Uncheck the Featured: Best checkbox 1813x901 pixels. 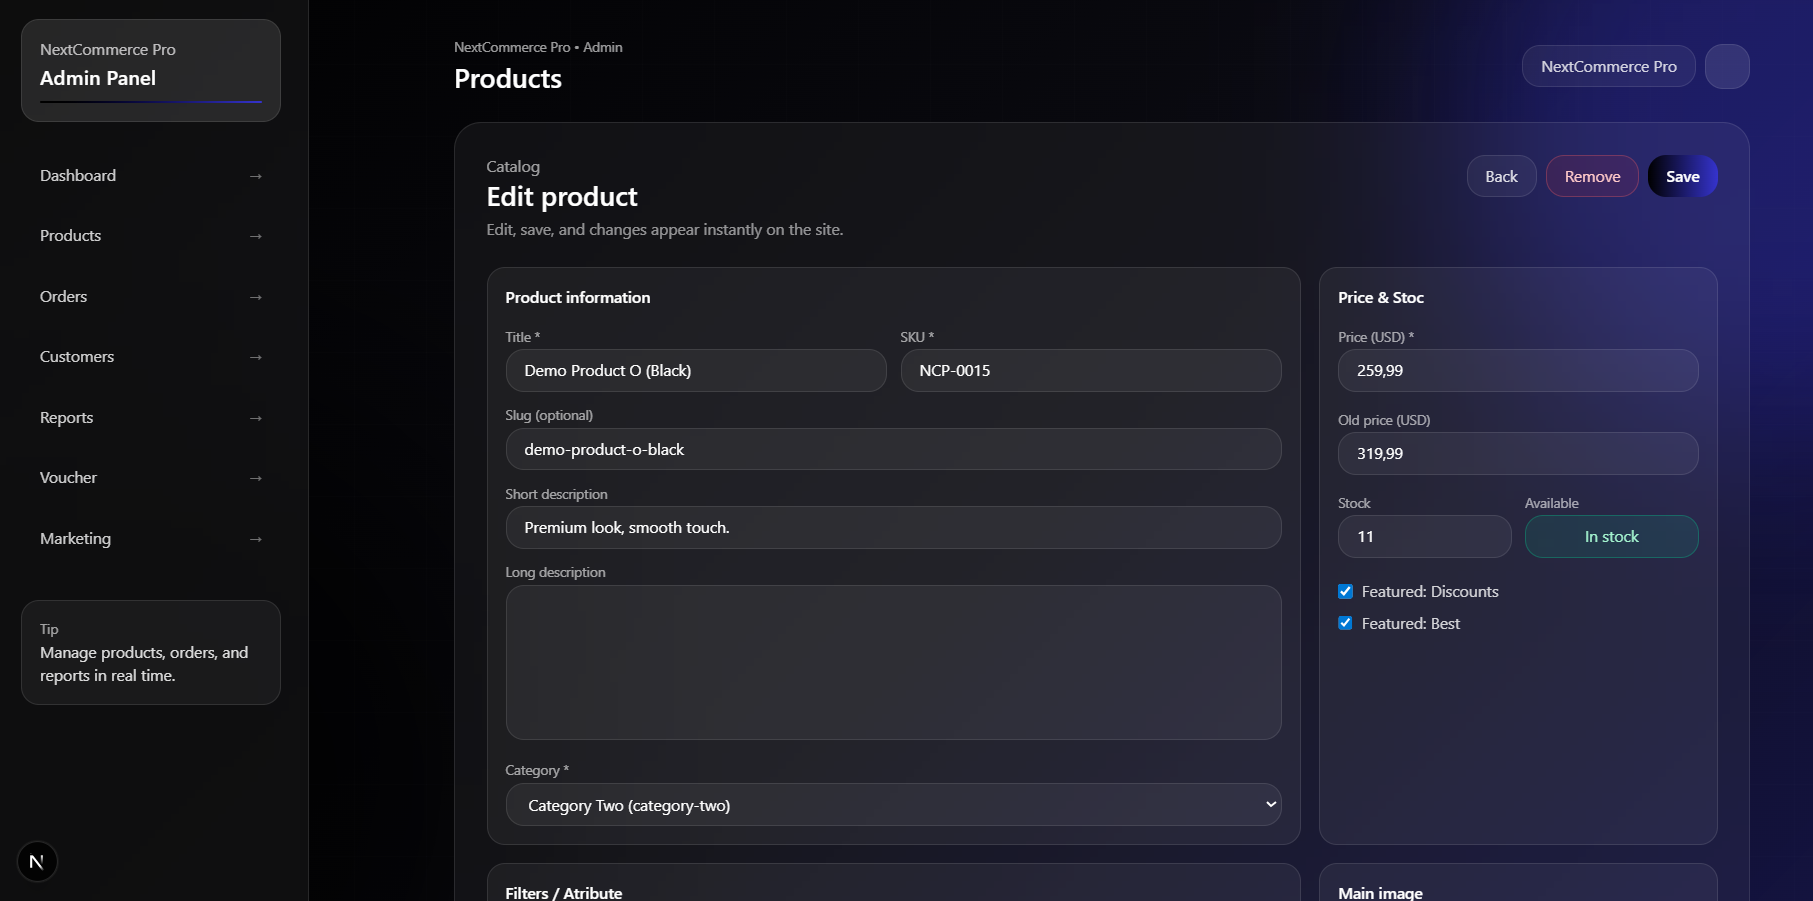pyautogui.click(x=1345, y=623)
